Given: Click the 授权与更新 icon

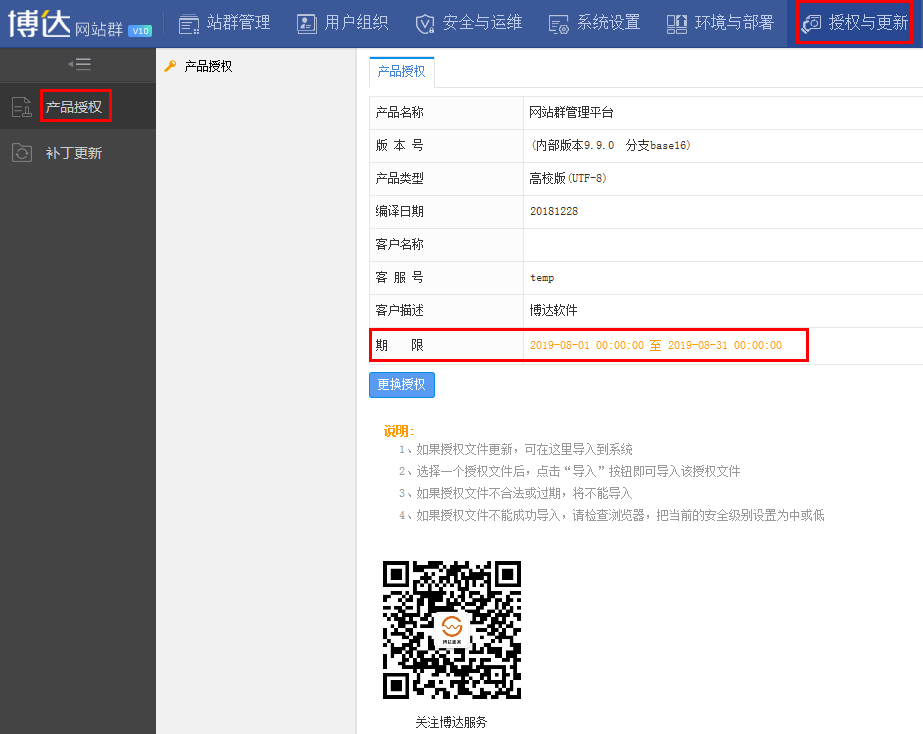Looking at the screenshot, I should coord(812,23).
